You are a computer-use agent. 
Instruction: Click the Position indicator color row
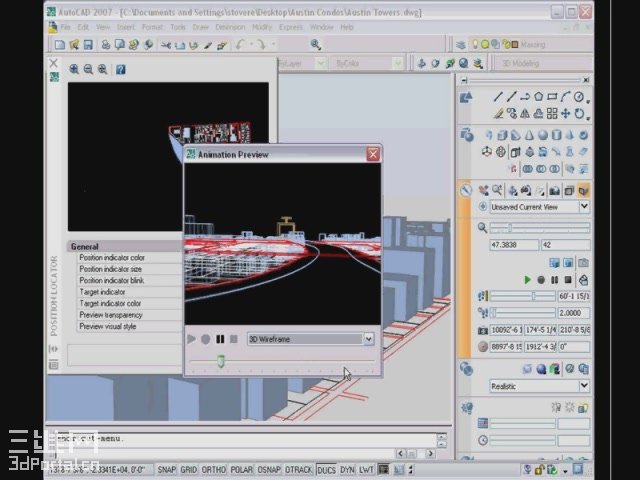pyautogui.click(x=130, y=258)
